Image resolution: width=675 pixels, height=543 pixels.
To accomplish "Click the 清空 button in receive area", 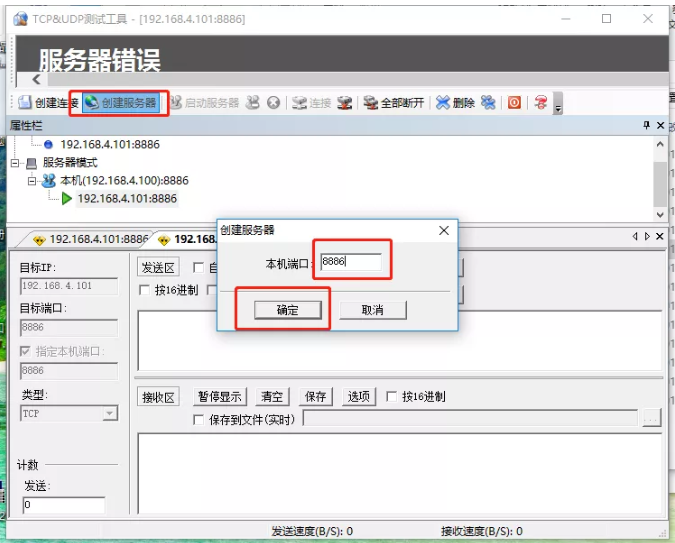I will (272, 397).
